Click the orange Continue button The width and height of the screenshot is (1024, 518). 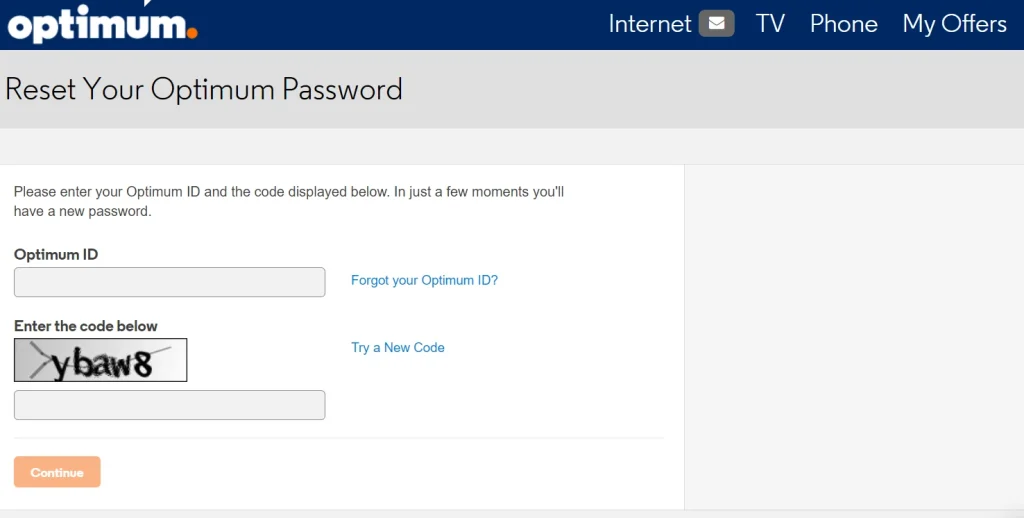coord(57,472)
